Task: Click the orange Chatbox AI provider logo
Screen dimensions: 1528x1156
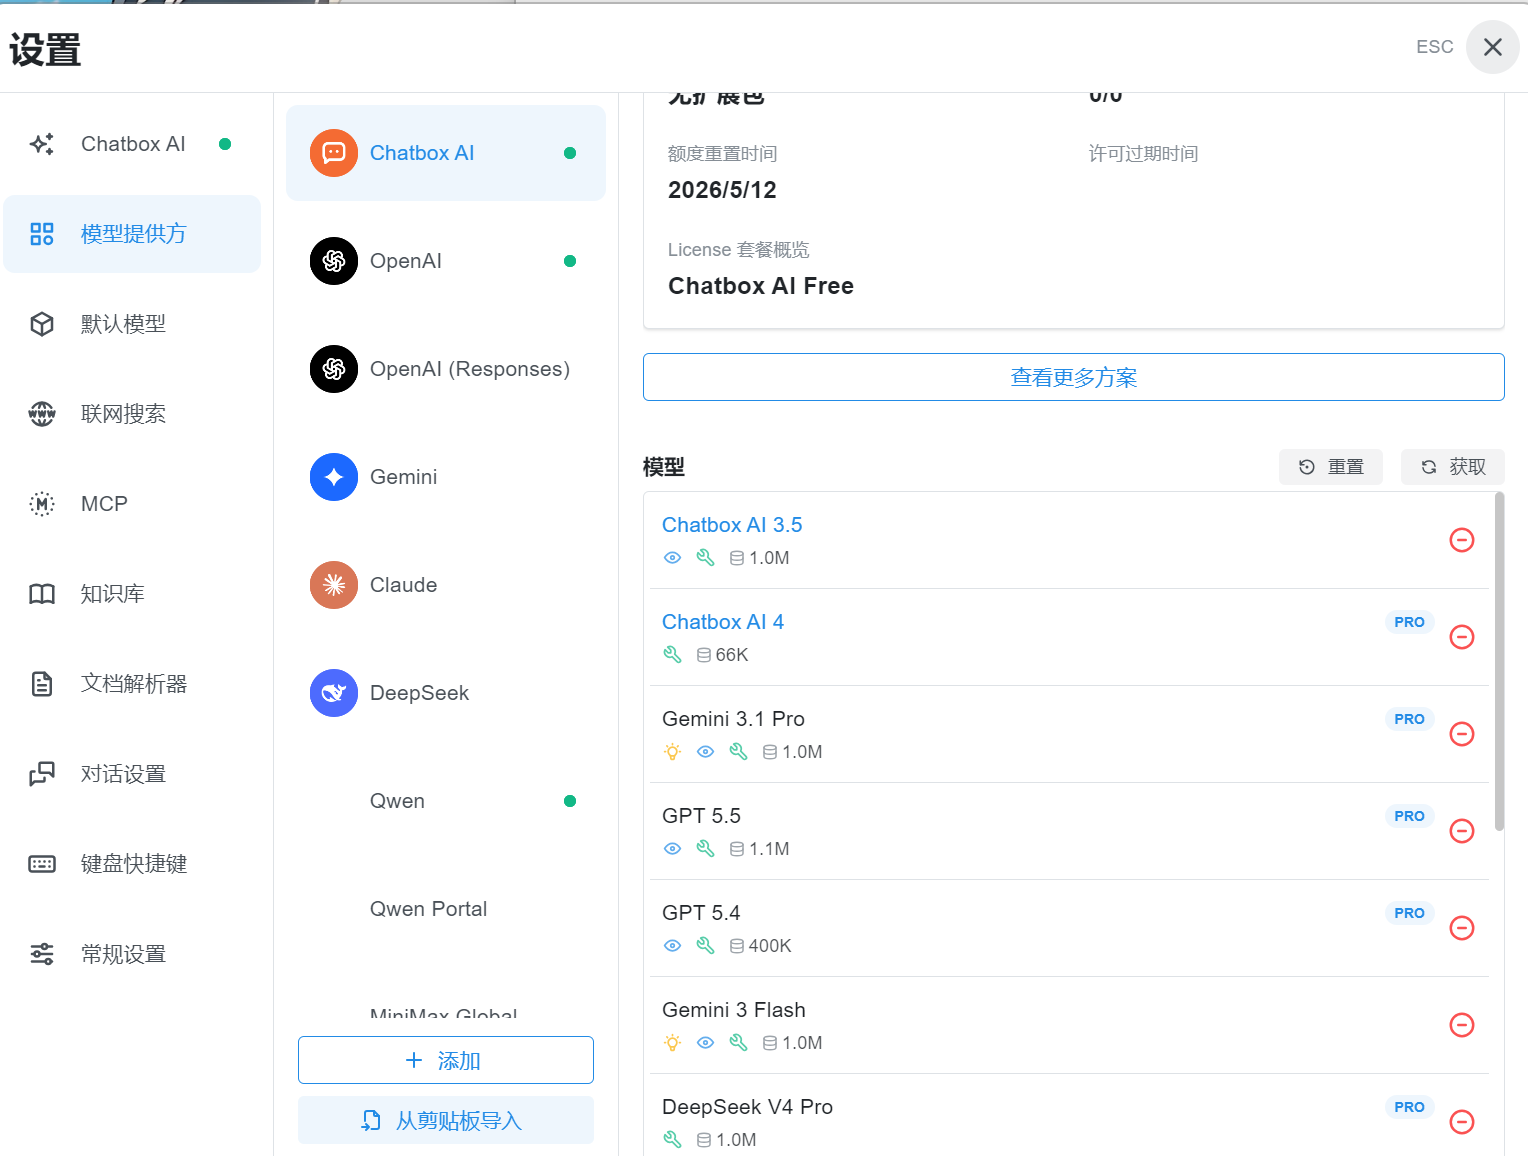Action: 334,153
